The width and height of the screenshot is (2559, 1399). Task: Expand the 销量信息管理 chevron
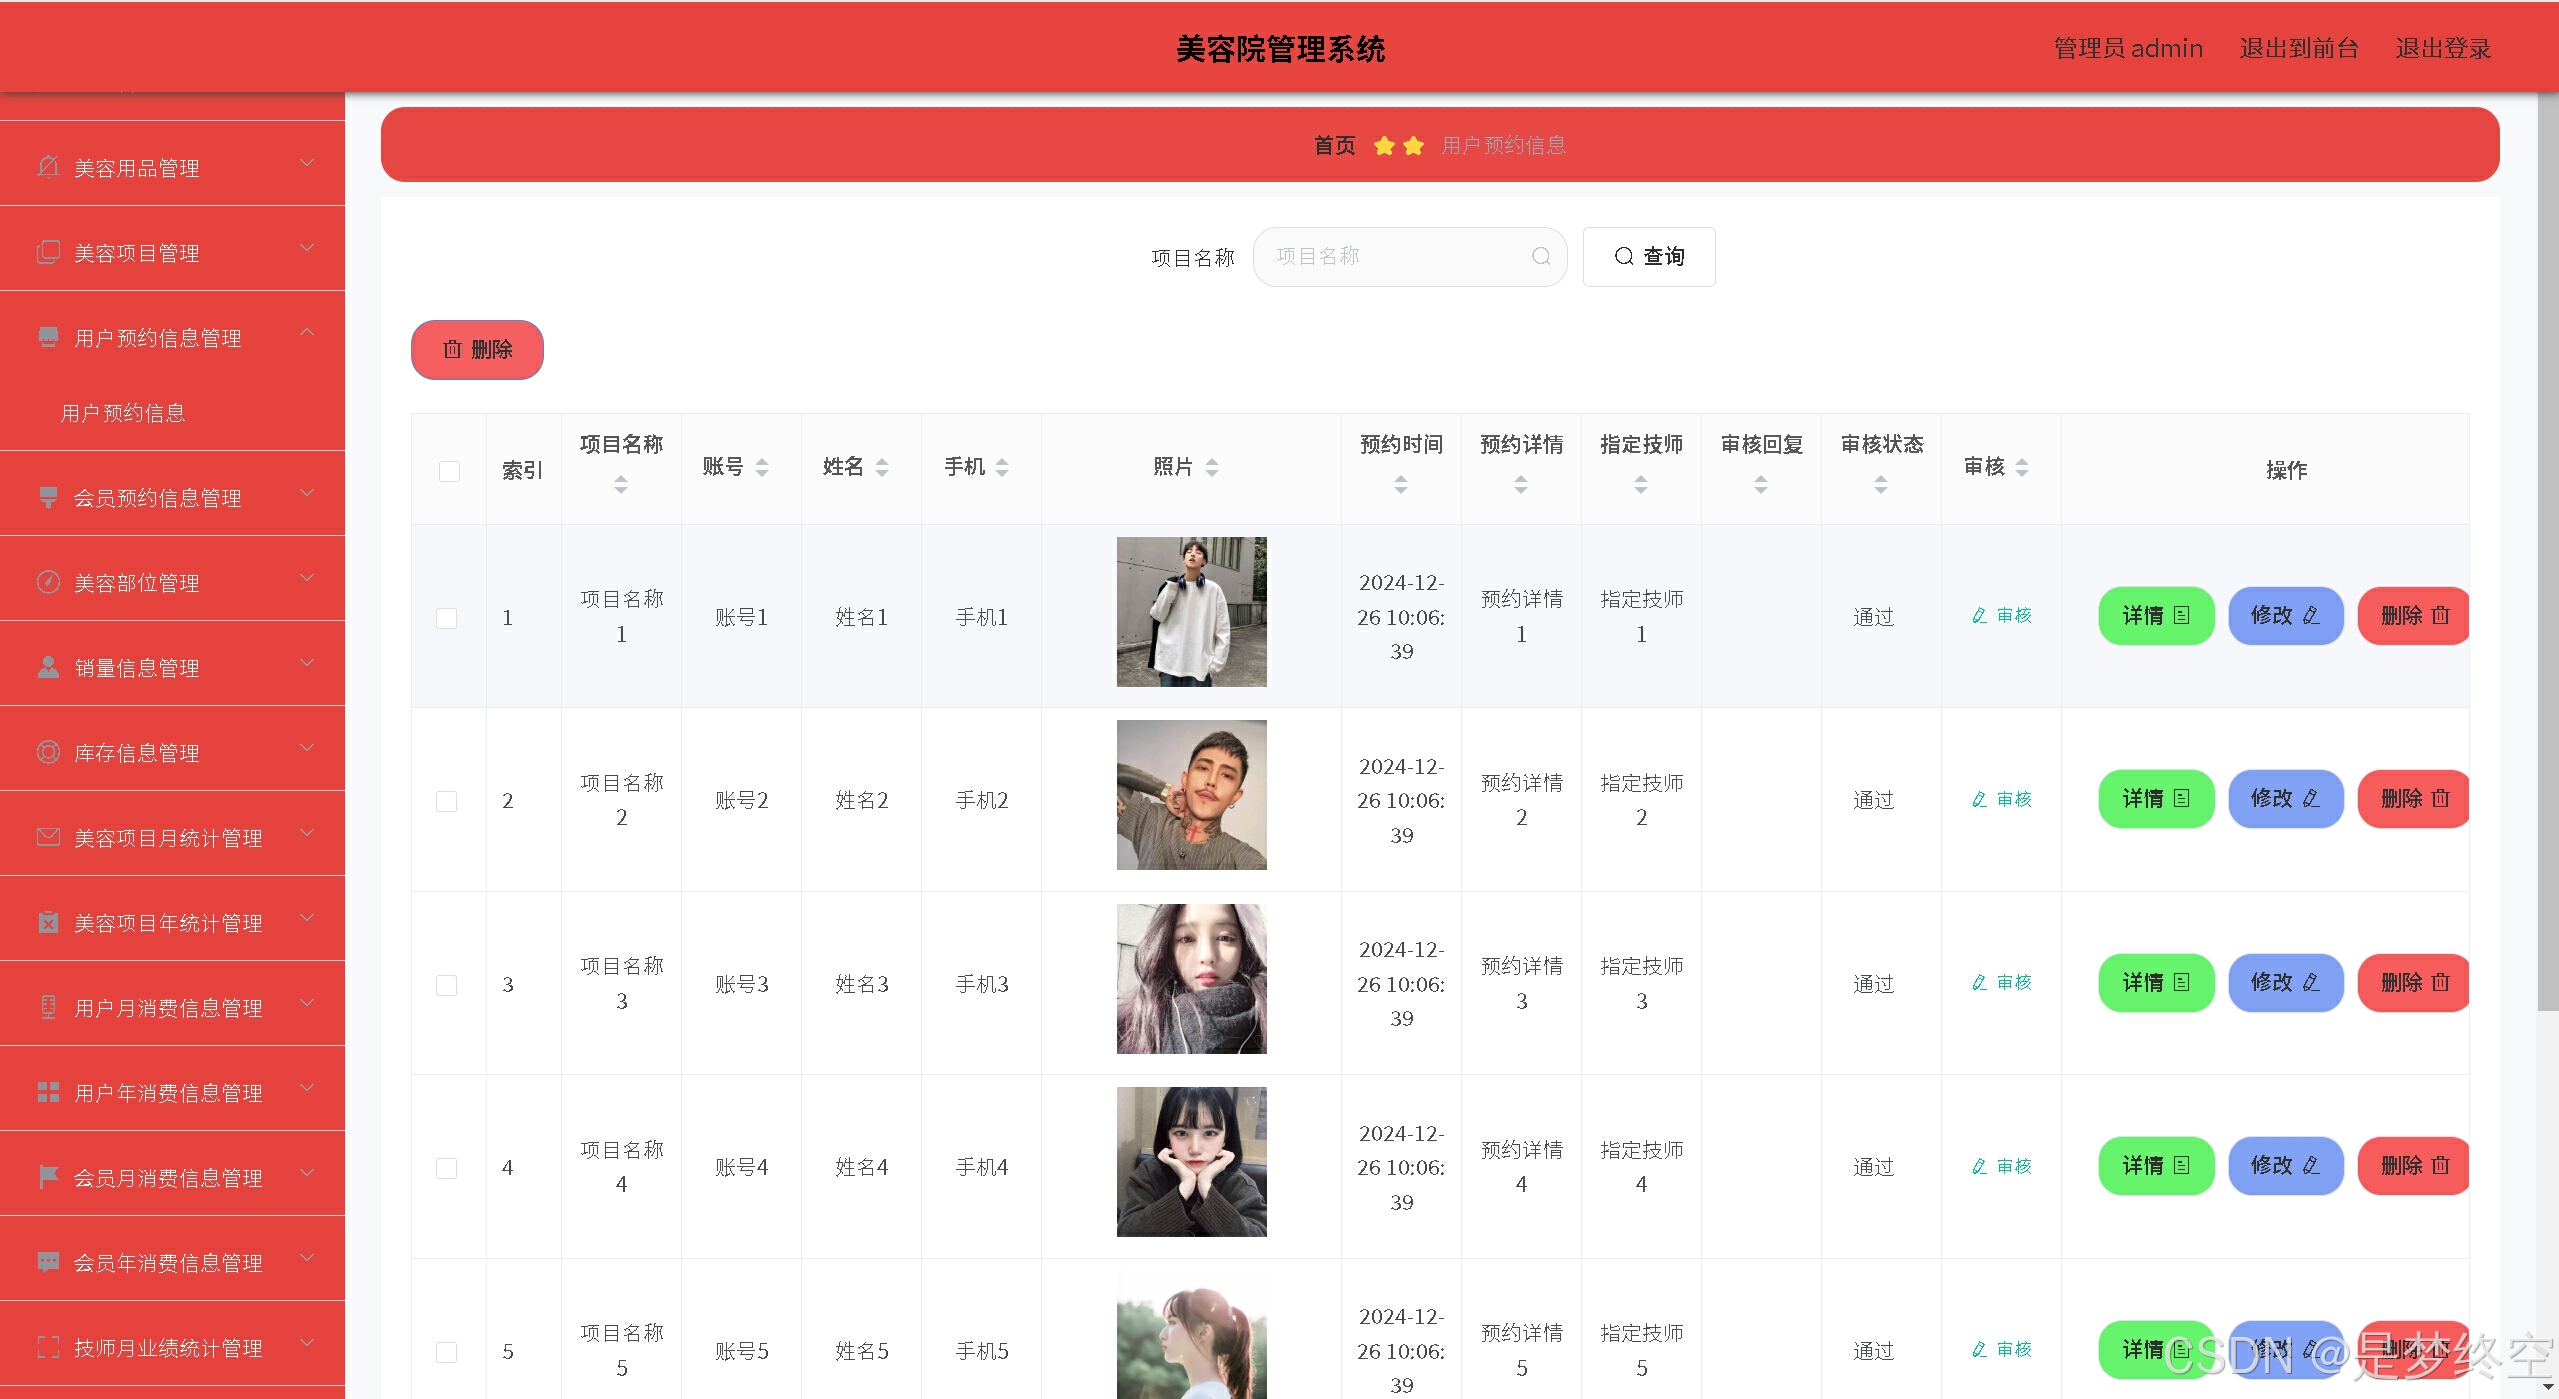pyautogui.click(x=307, y=663)
